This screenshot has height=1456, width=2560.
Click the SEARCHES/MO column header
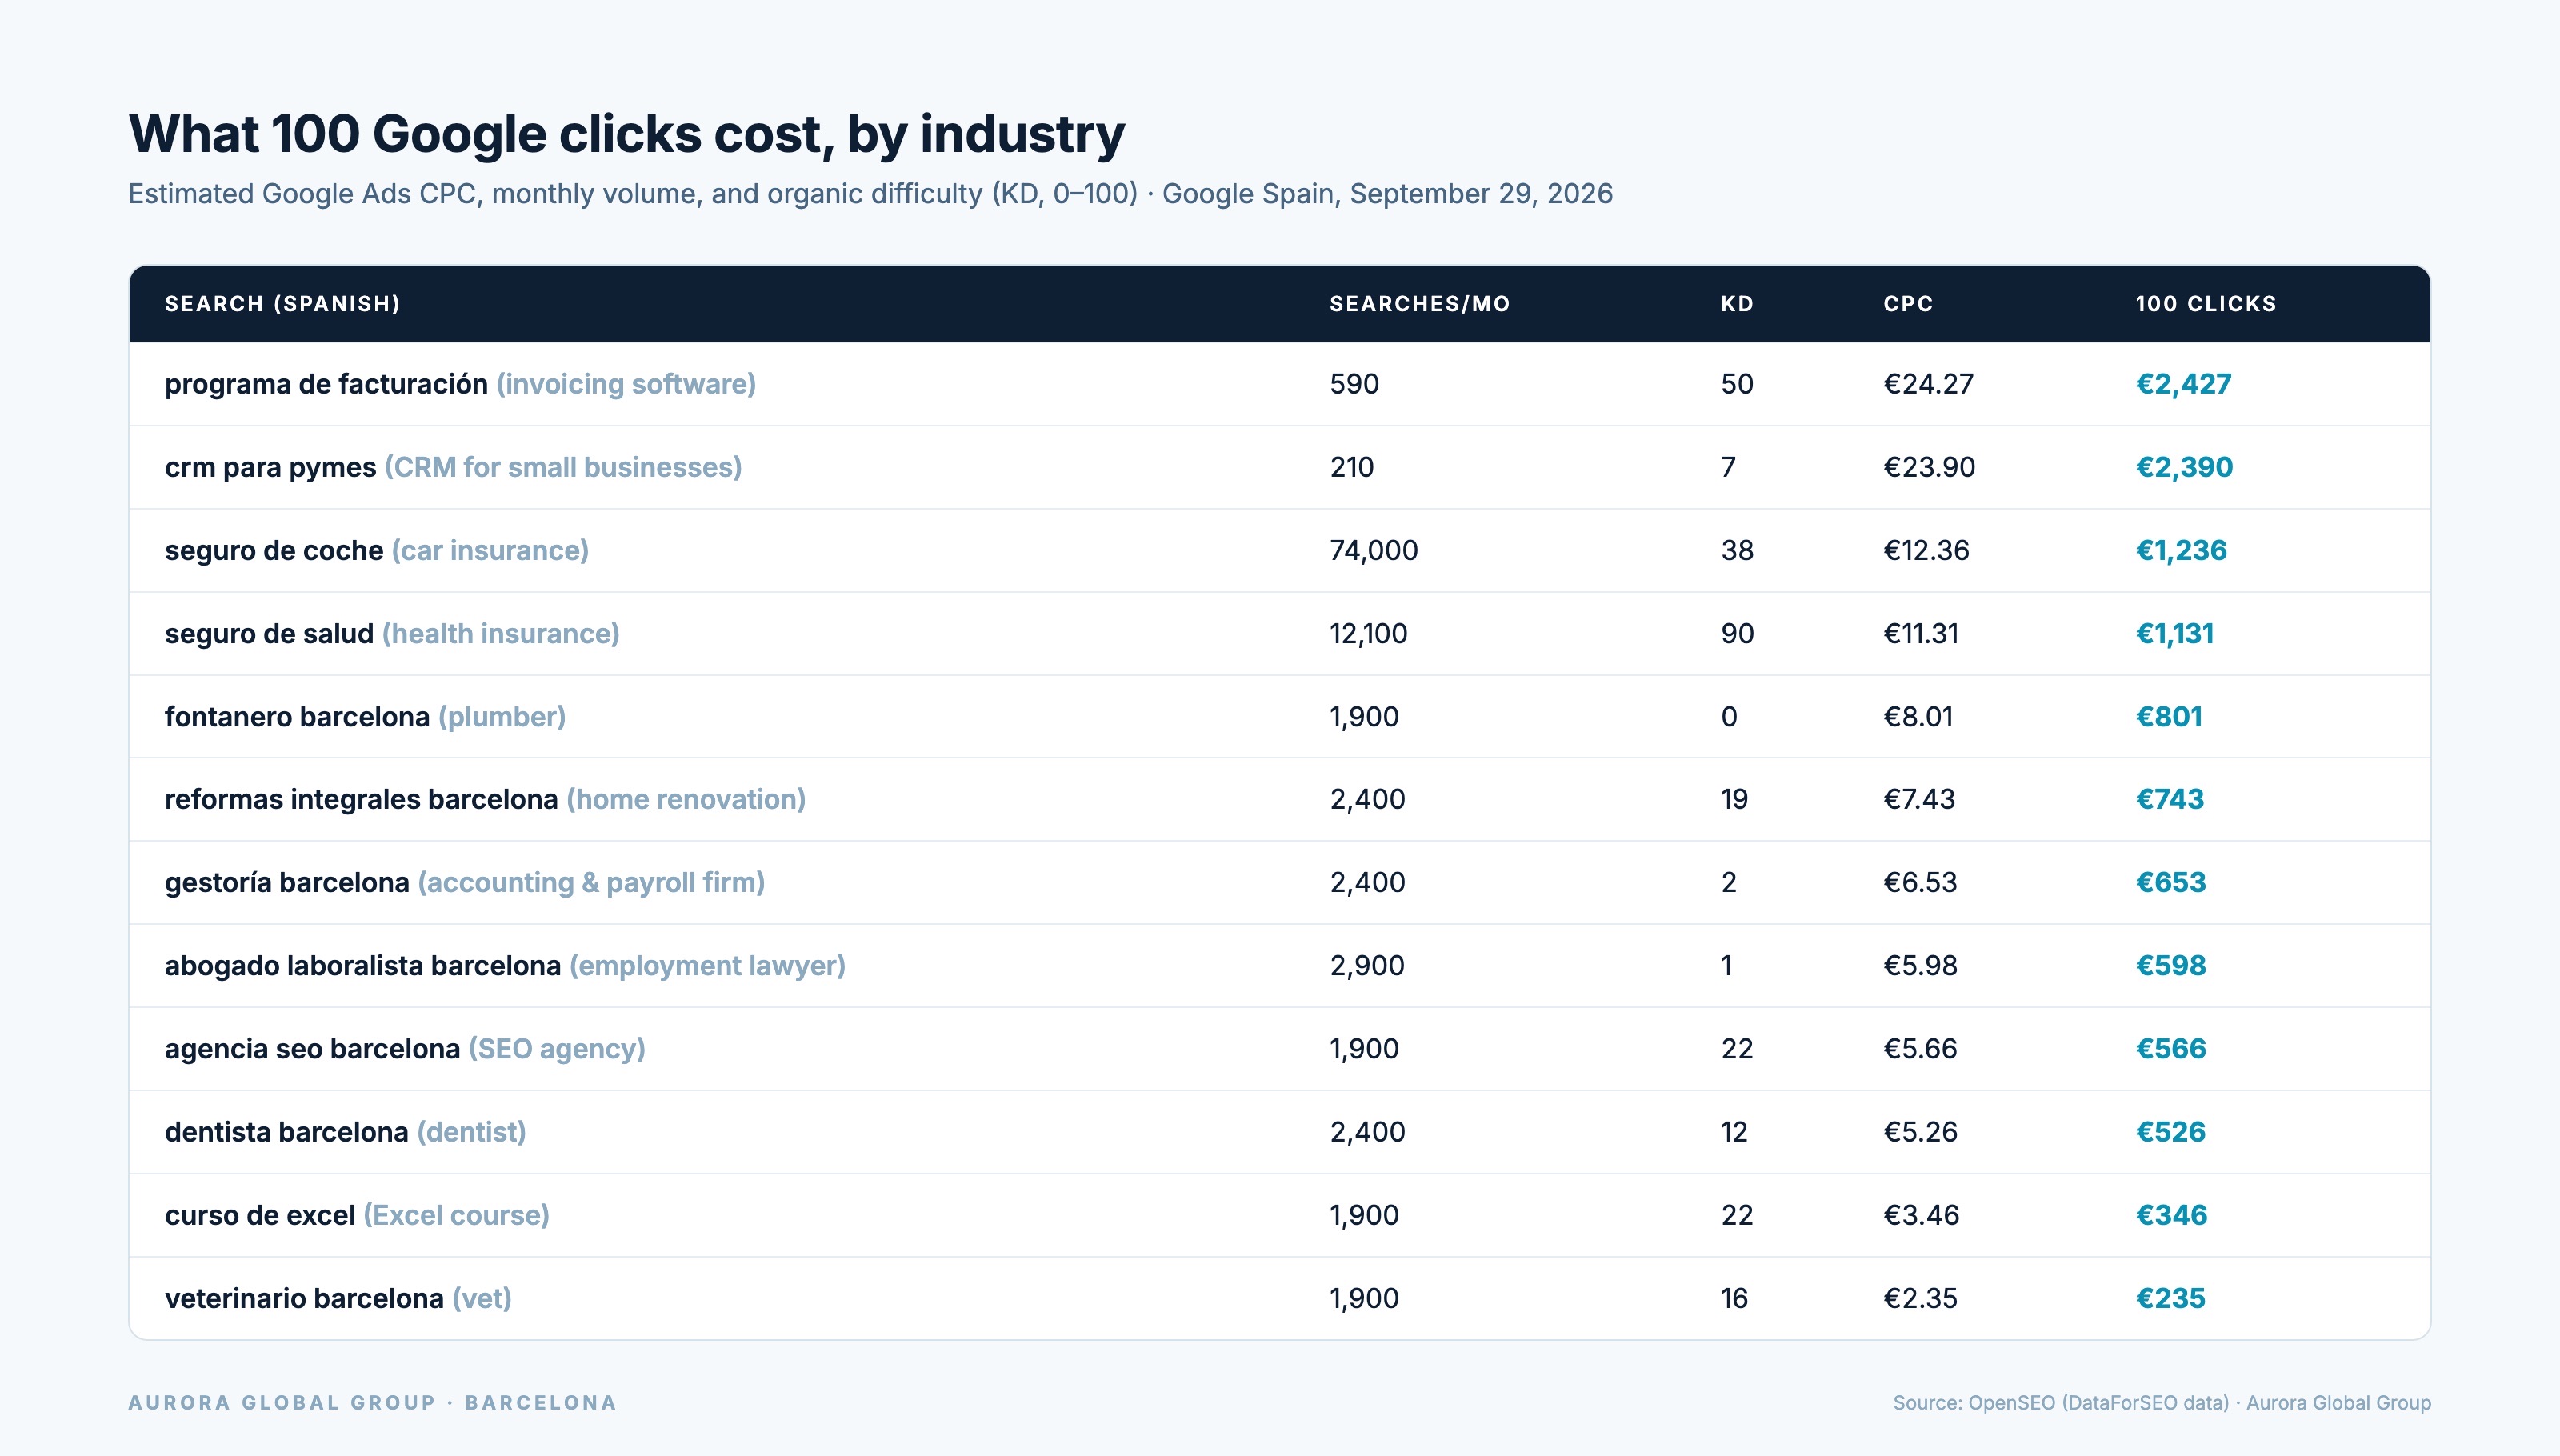pos(1419,304)
